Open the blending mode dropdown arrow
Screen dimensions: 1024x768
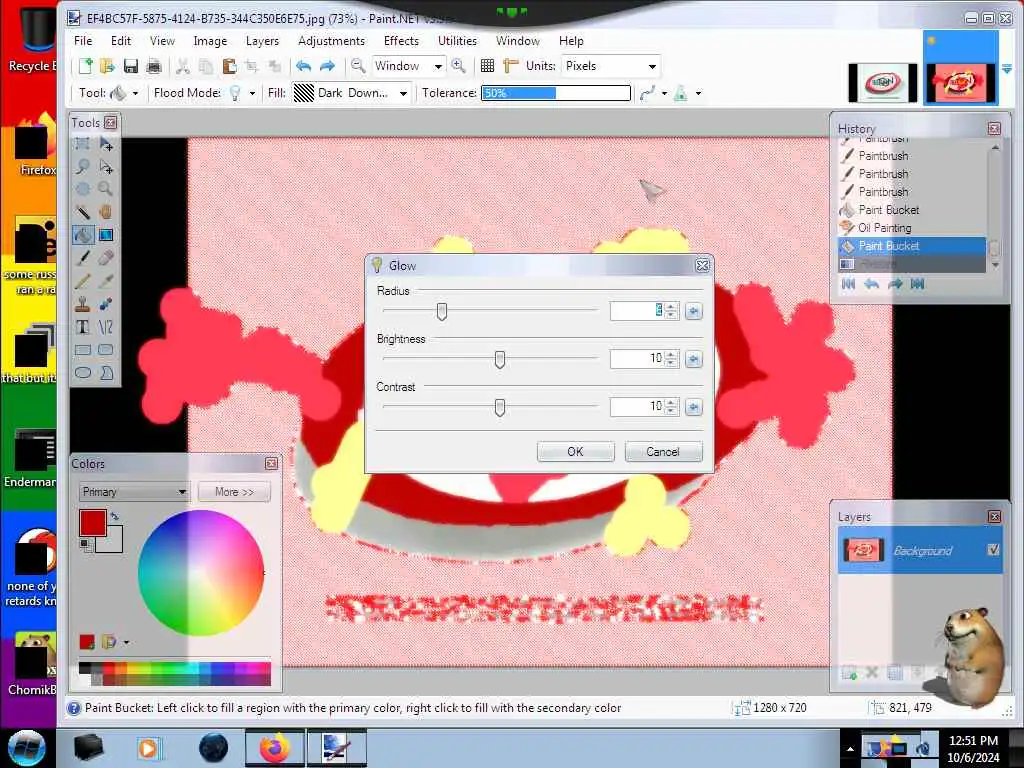tap(698, 93)
